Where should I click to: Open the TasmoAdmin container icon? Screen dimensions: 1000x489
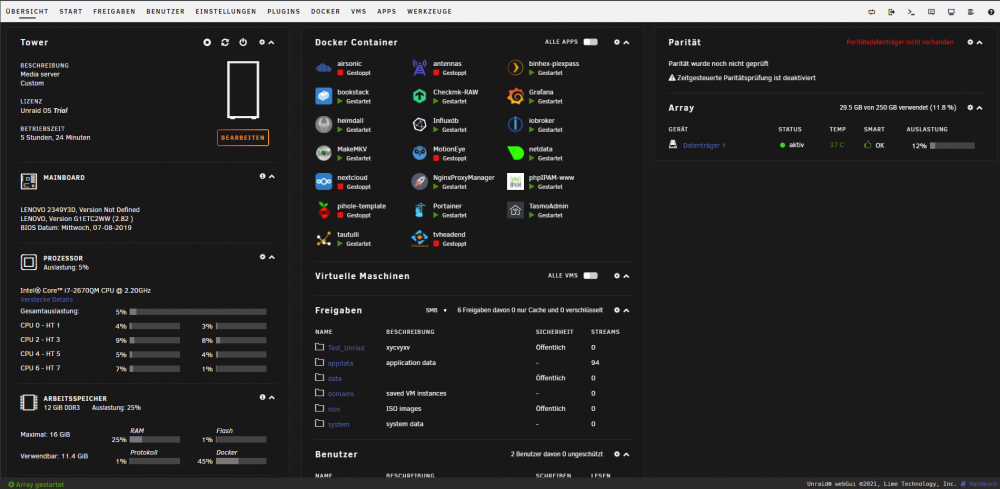point(515,210)
